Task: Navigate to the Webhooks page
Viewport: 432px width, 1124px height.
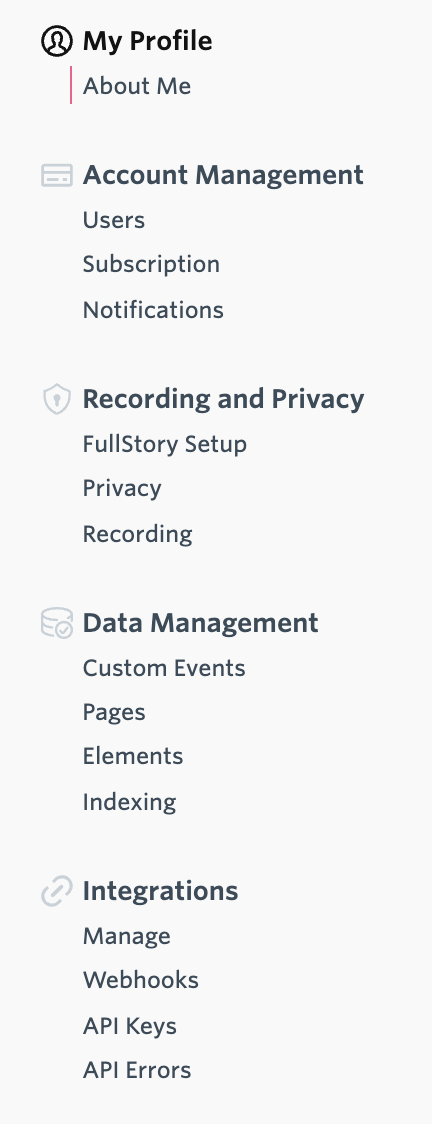Action: pyautogui.click(x=141, y=980)
